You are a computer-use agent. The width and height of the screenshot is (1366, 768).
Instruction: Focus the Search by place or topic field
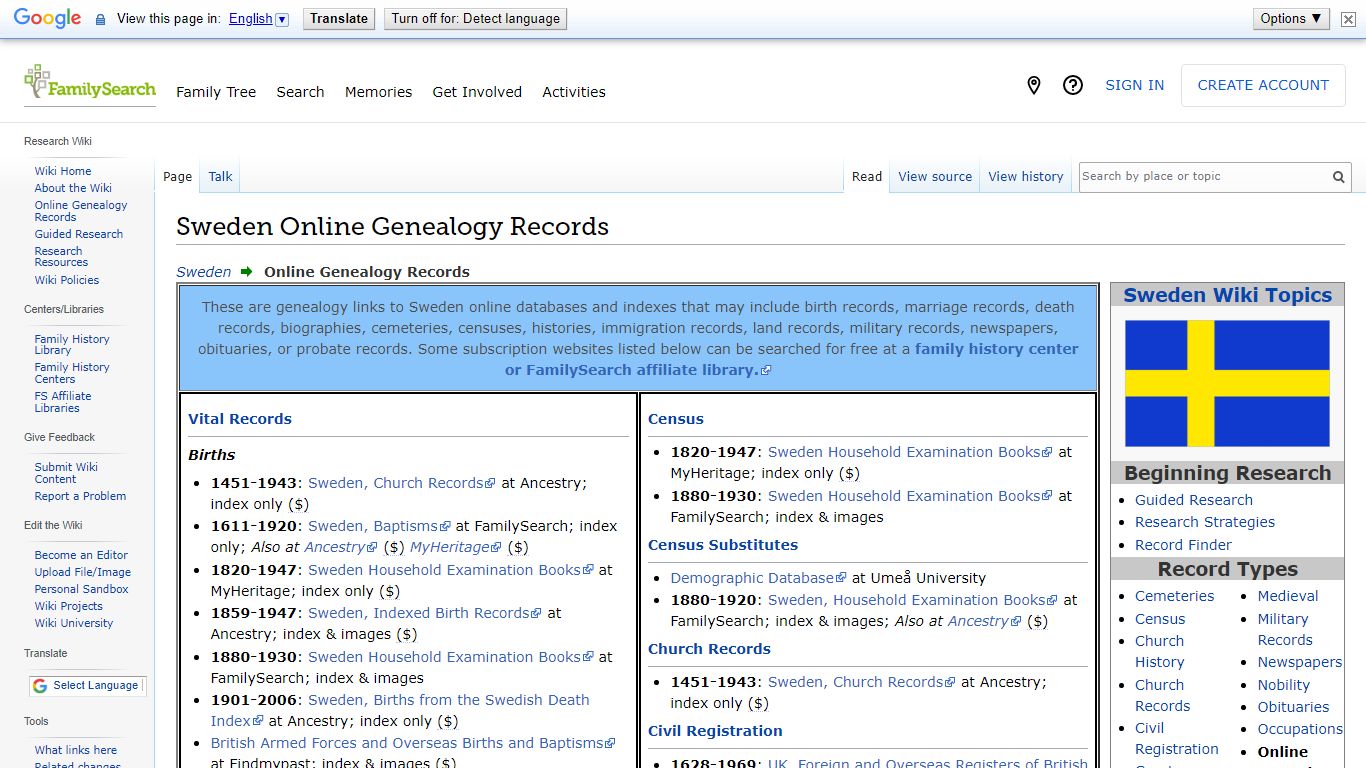(x=1204, y=177)
